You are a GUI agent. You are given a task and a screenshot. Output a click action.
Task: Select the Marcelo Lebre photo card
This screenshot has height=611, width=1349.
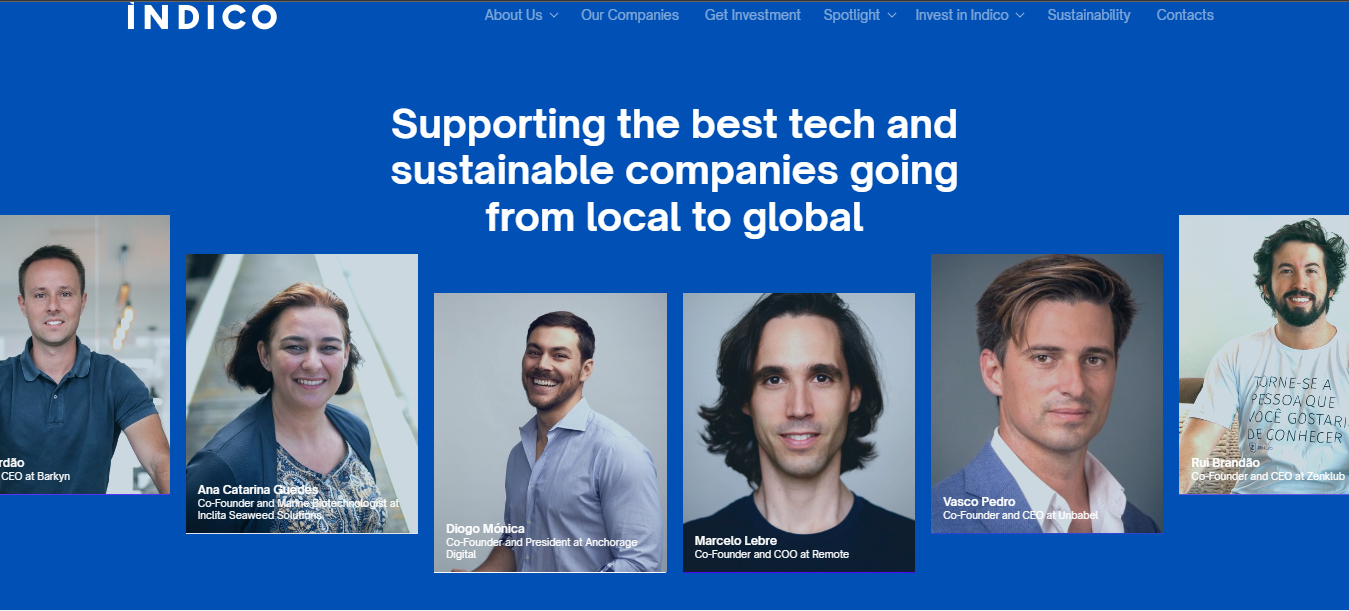(x=799, y=433)
